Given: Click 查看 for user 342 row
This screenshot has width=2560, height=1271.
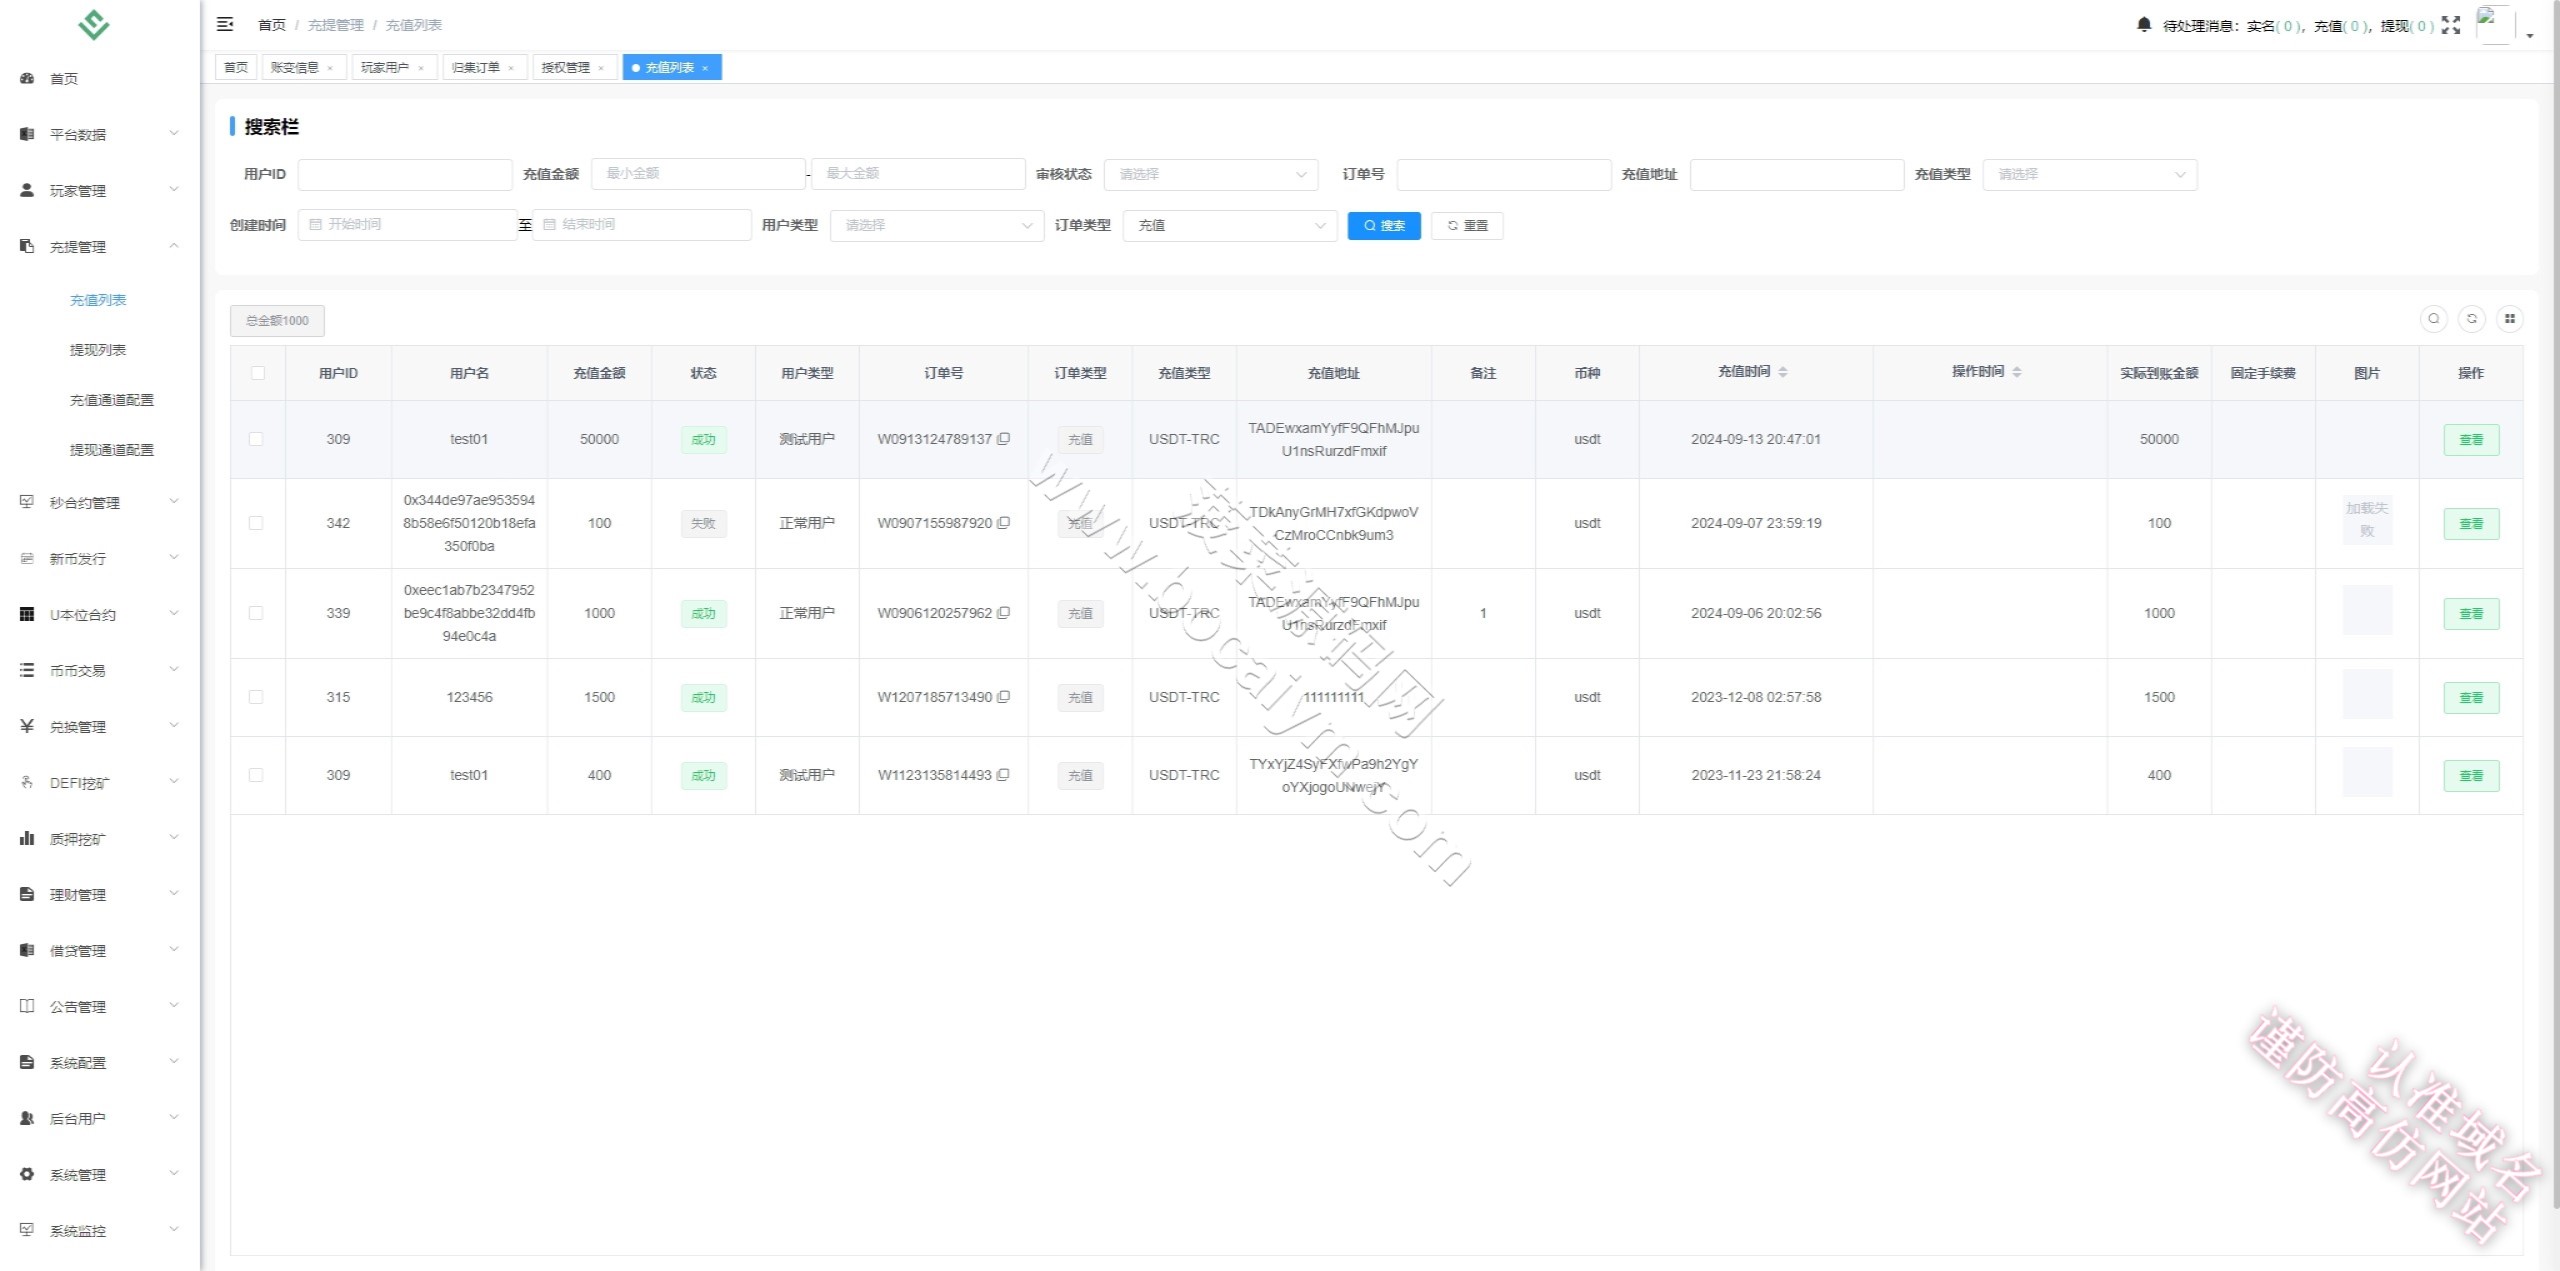Looking at the screenshot, I should (x=2471, y=524).
